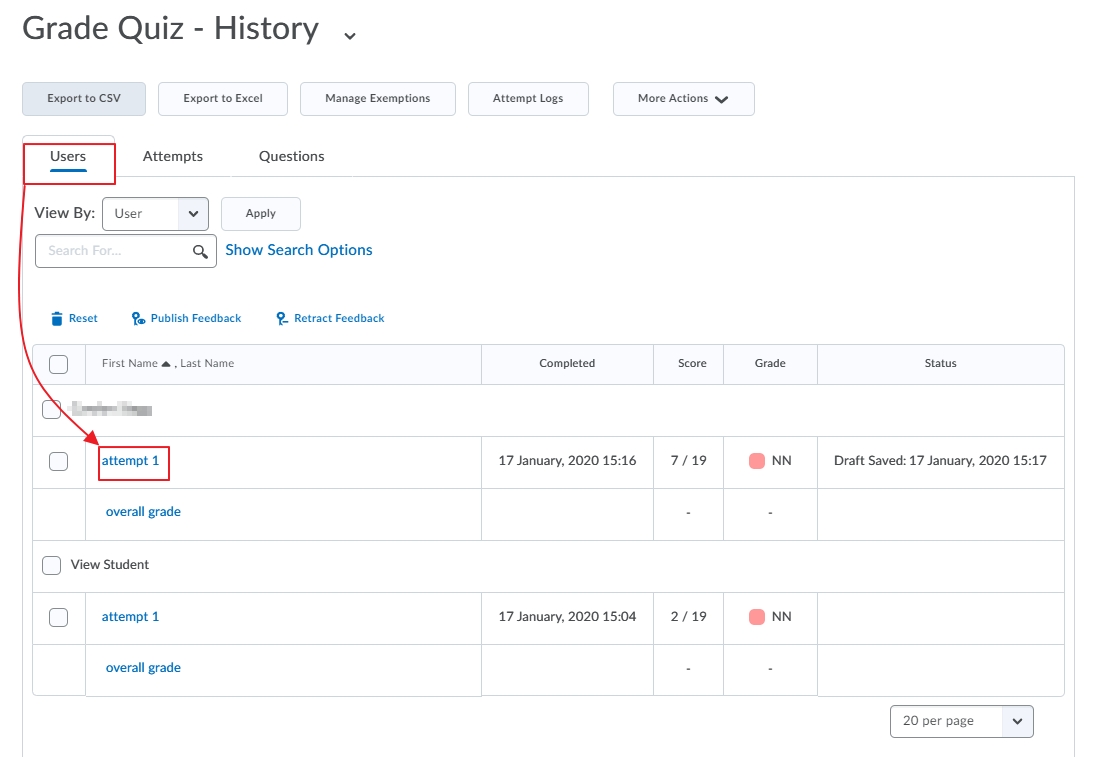Image resolution: width=1105 pixels, height=757 pixels.
Task: Open the Attempt Logs button
Action: click(528, 99)
